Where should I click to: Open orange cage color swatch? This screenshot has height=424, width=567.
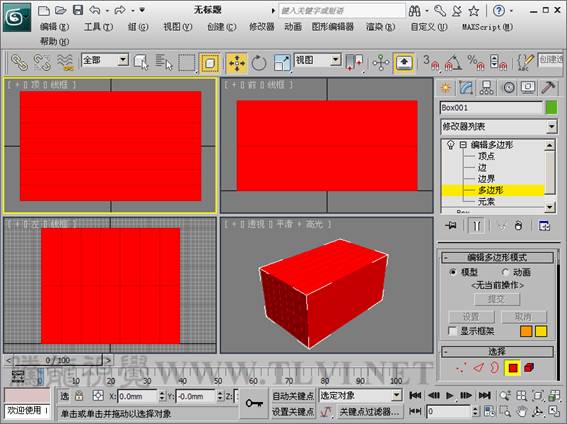pos(526,331)
